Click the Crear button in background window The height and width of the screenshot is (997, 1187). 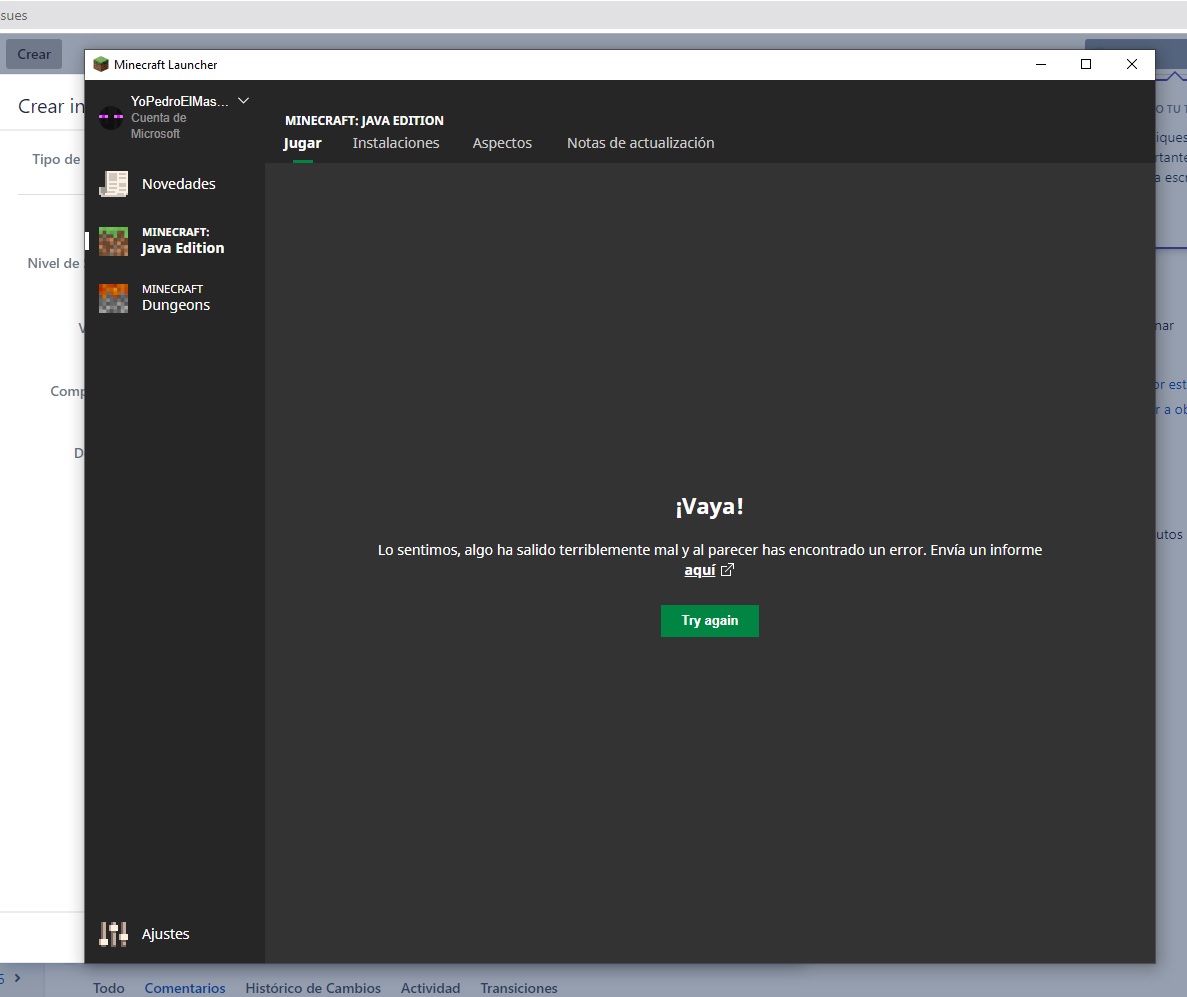[34, 55]
